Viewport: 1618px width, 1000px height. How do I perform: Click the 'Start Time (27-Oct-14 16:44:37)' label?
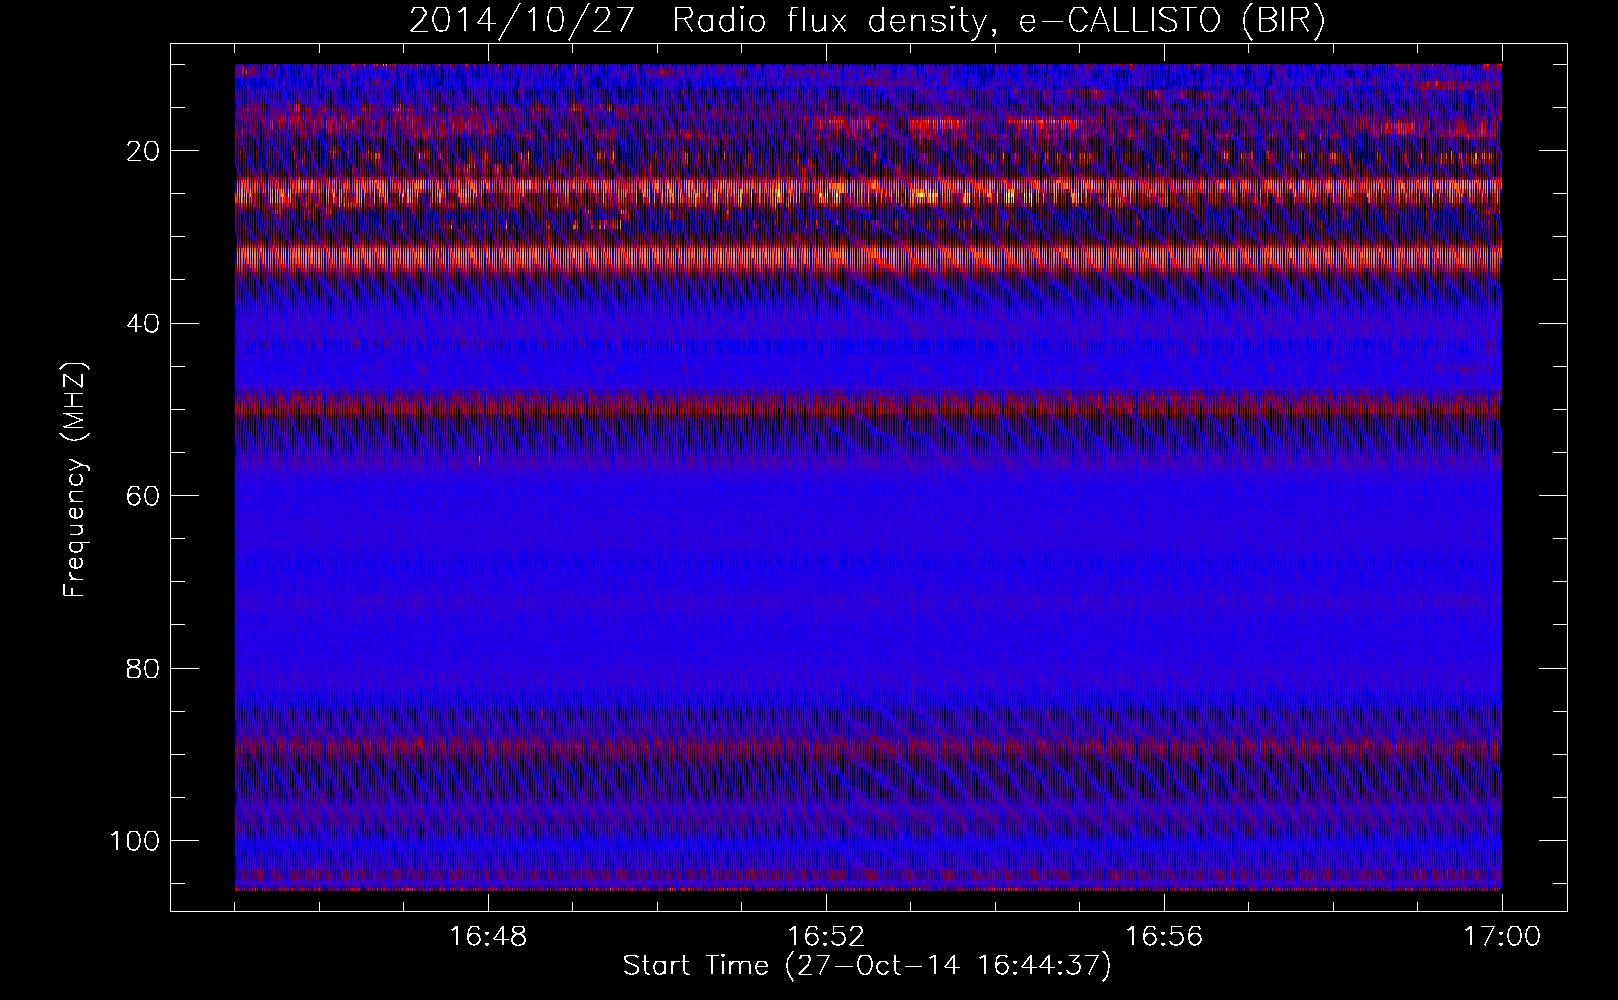867,966
